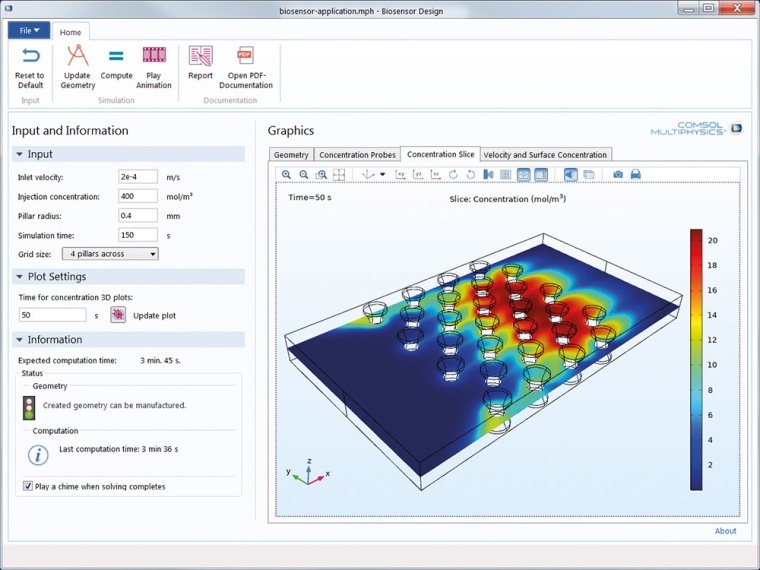Click the 'Time=50 s' plot label
The height and width of the screenshot is (570, 760).
click(x=310, y=197)
